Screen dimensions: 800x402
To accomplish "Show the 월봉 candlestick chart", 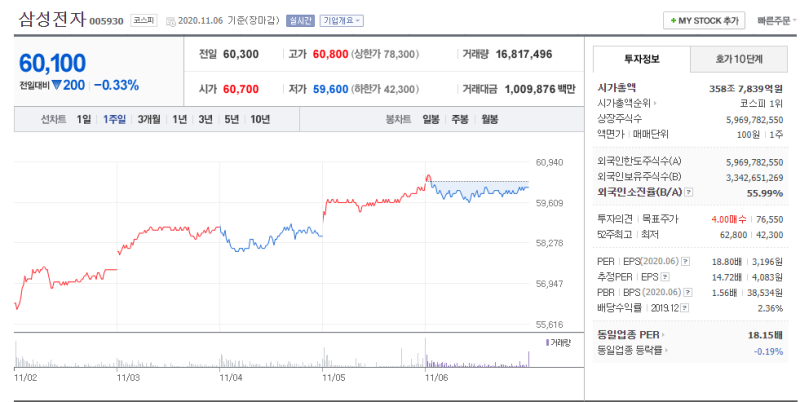I will tap(490, 119).
